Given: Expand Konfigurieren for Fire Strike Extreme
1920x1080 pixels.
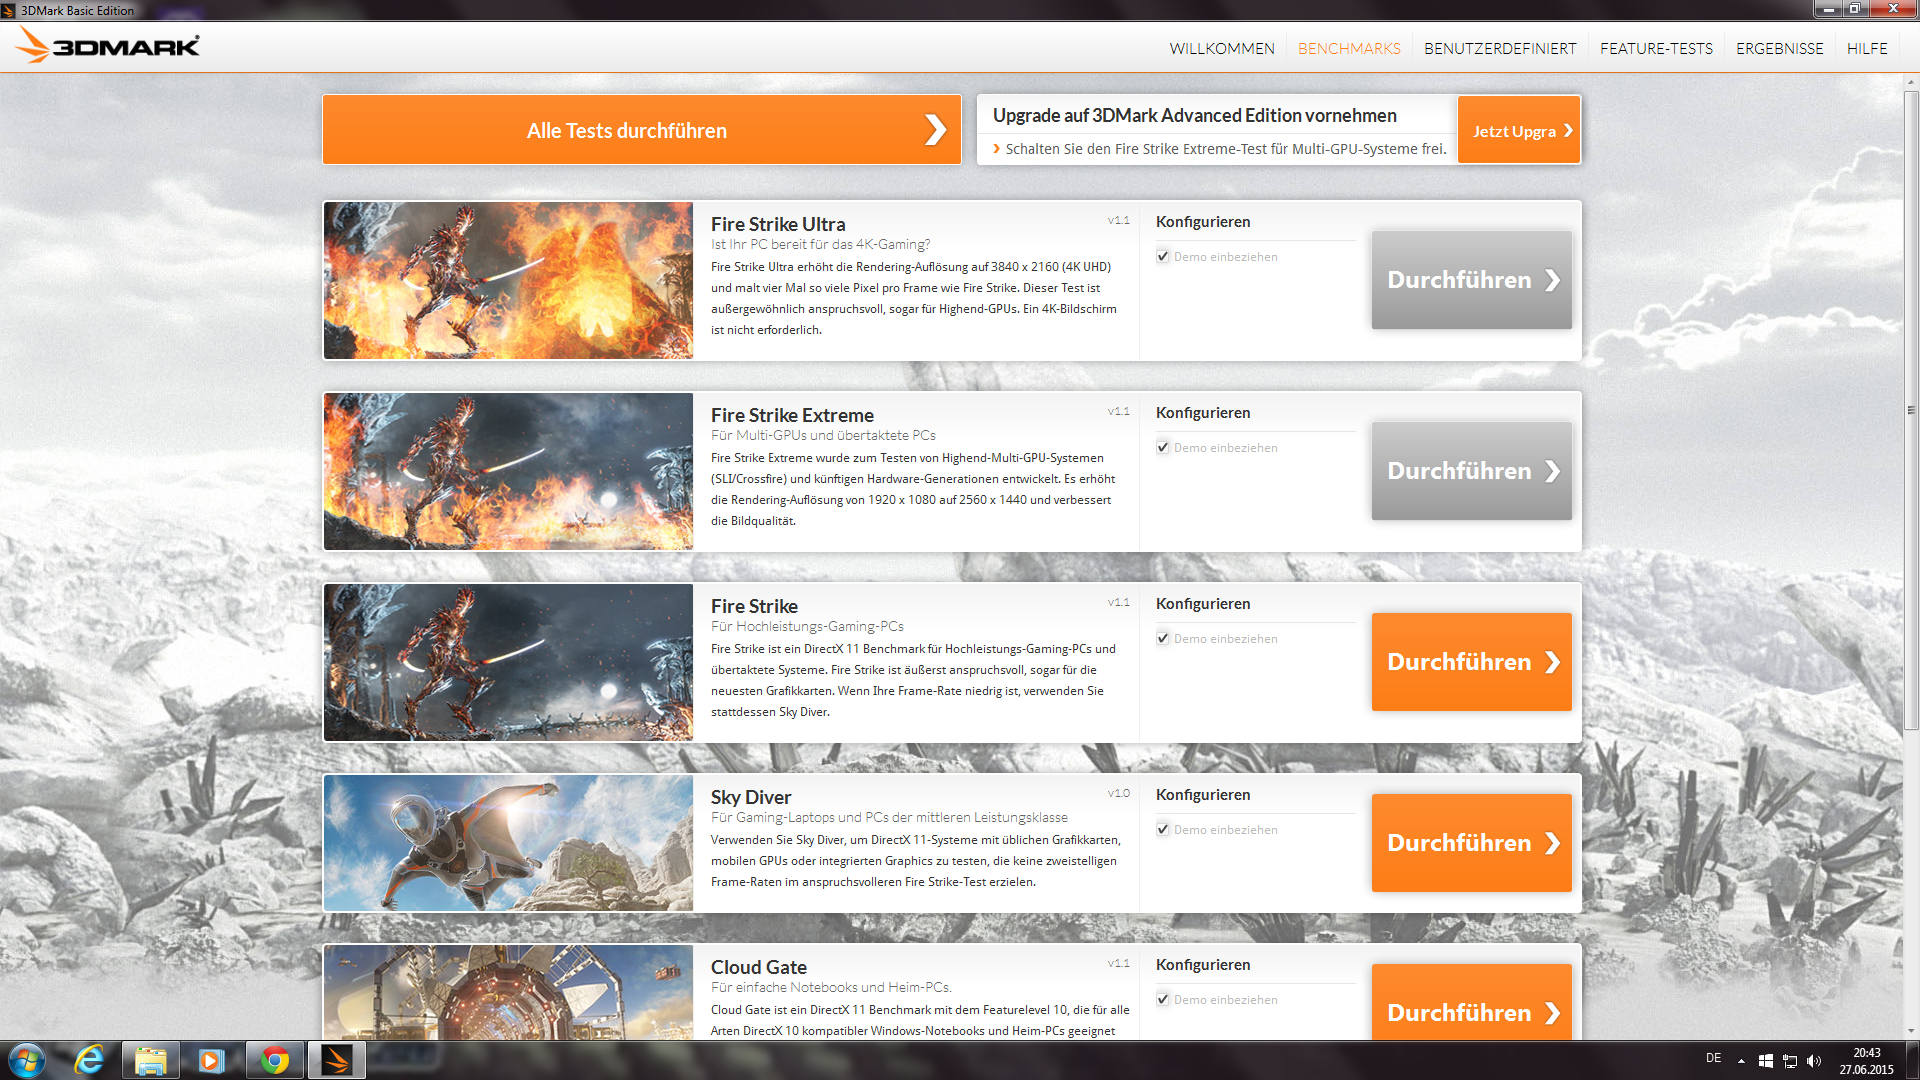Looking at the screenshot, I should (x=1203, y=413).
